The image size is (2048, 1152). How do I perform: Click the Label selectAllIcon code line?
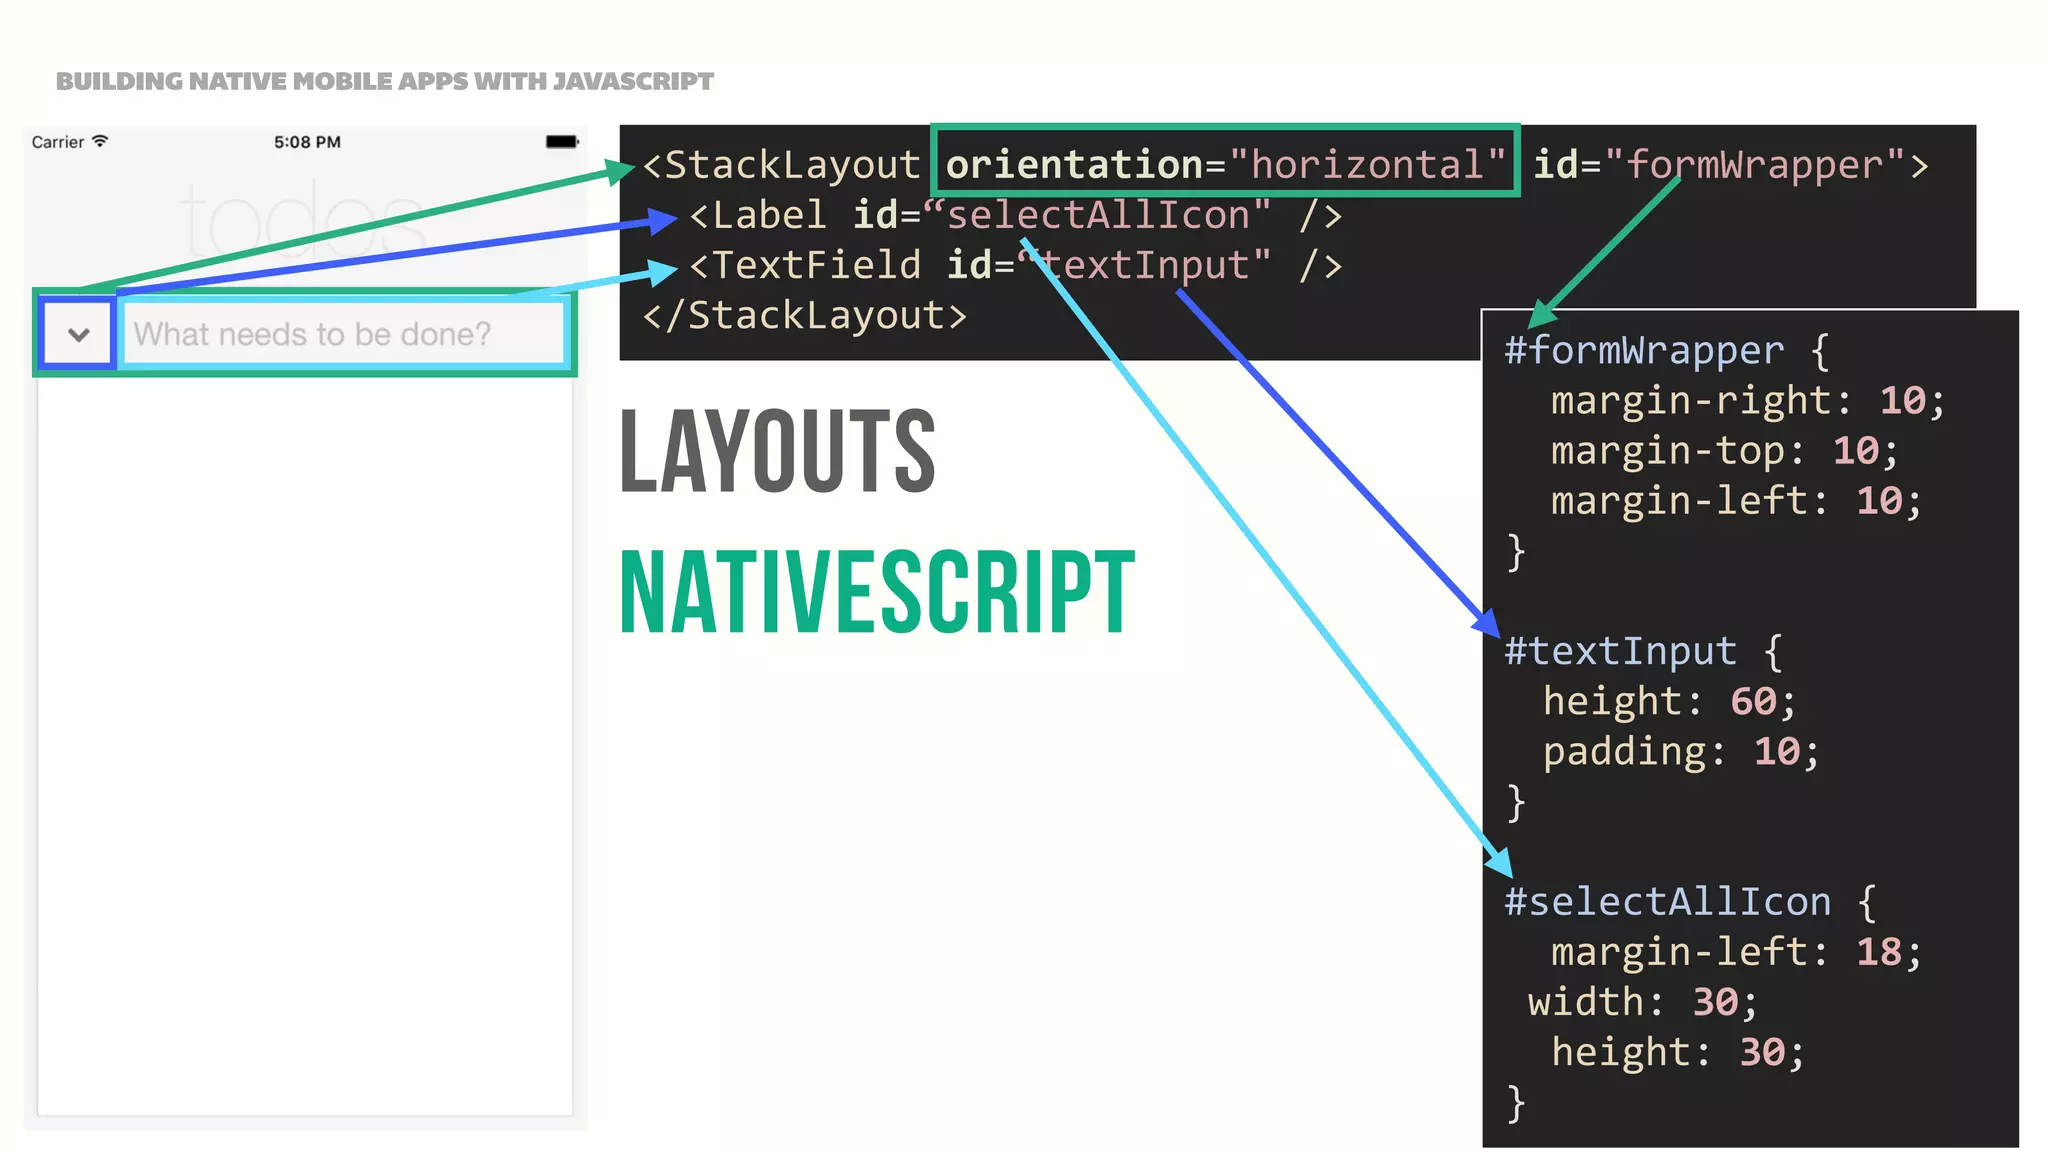coord(1015,215)
